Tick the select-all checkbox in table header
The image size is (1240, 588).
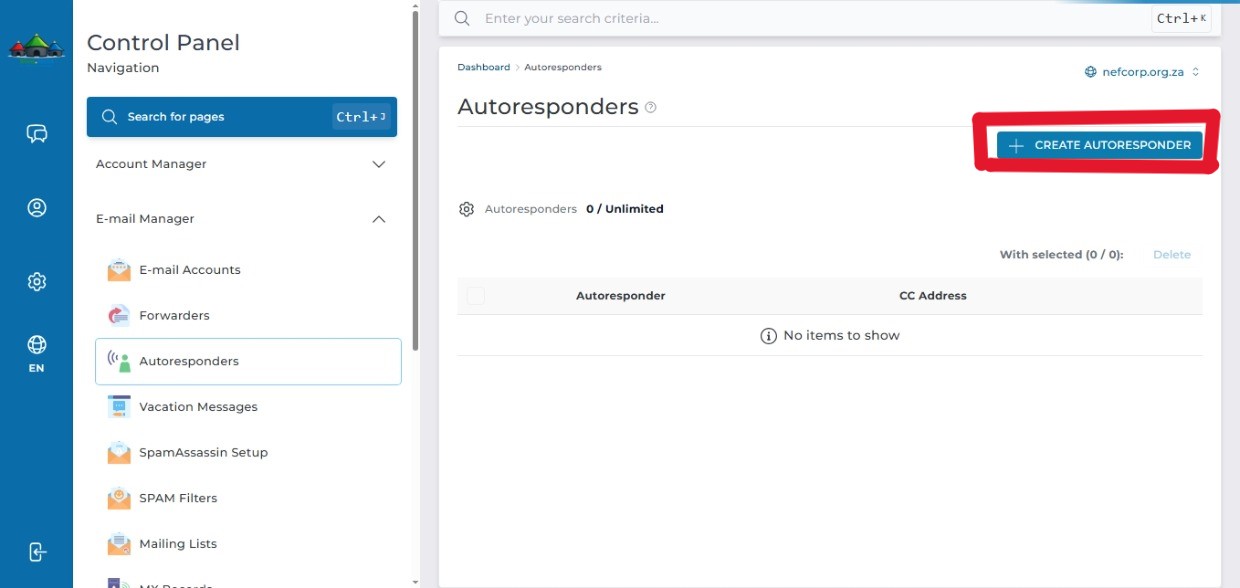pos(476,296)
